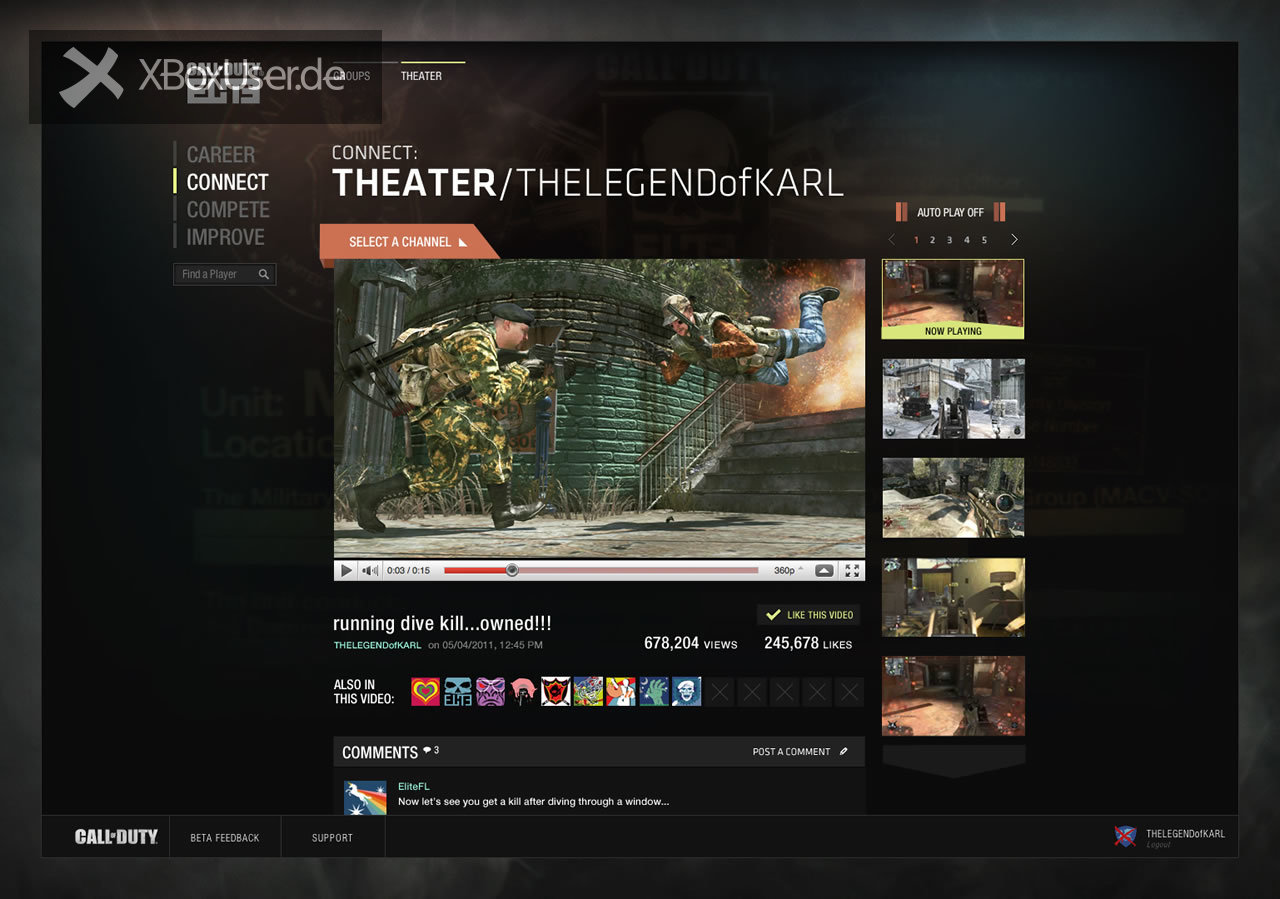The width and height of the screenshot is (1280, 899).
Task: Switch to the Theater tab
Action: click(421, 76)
